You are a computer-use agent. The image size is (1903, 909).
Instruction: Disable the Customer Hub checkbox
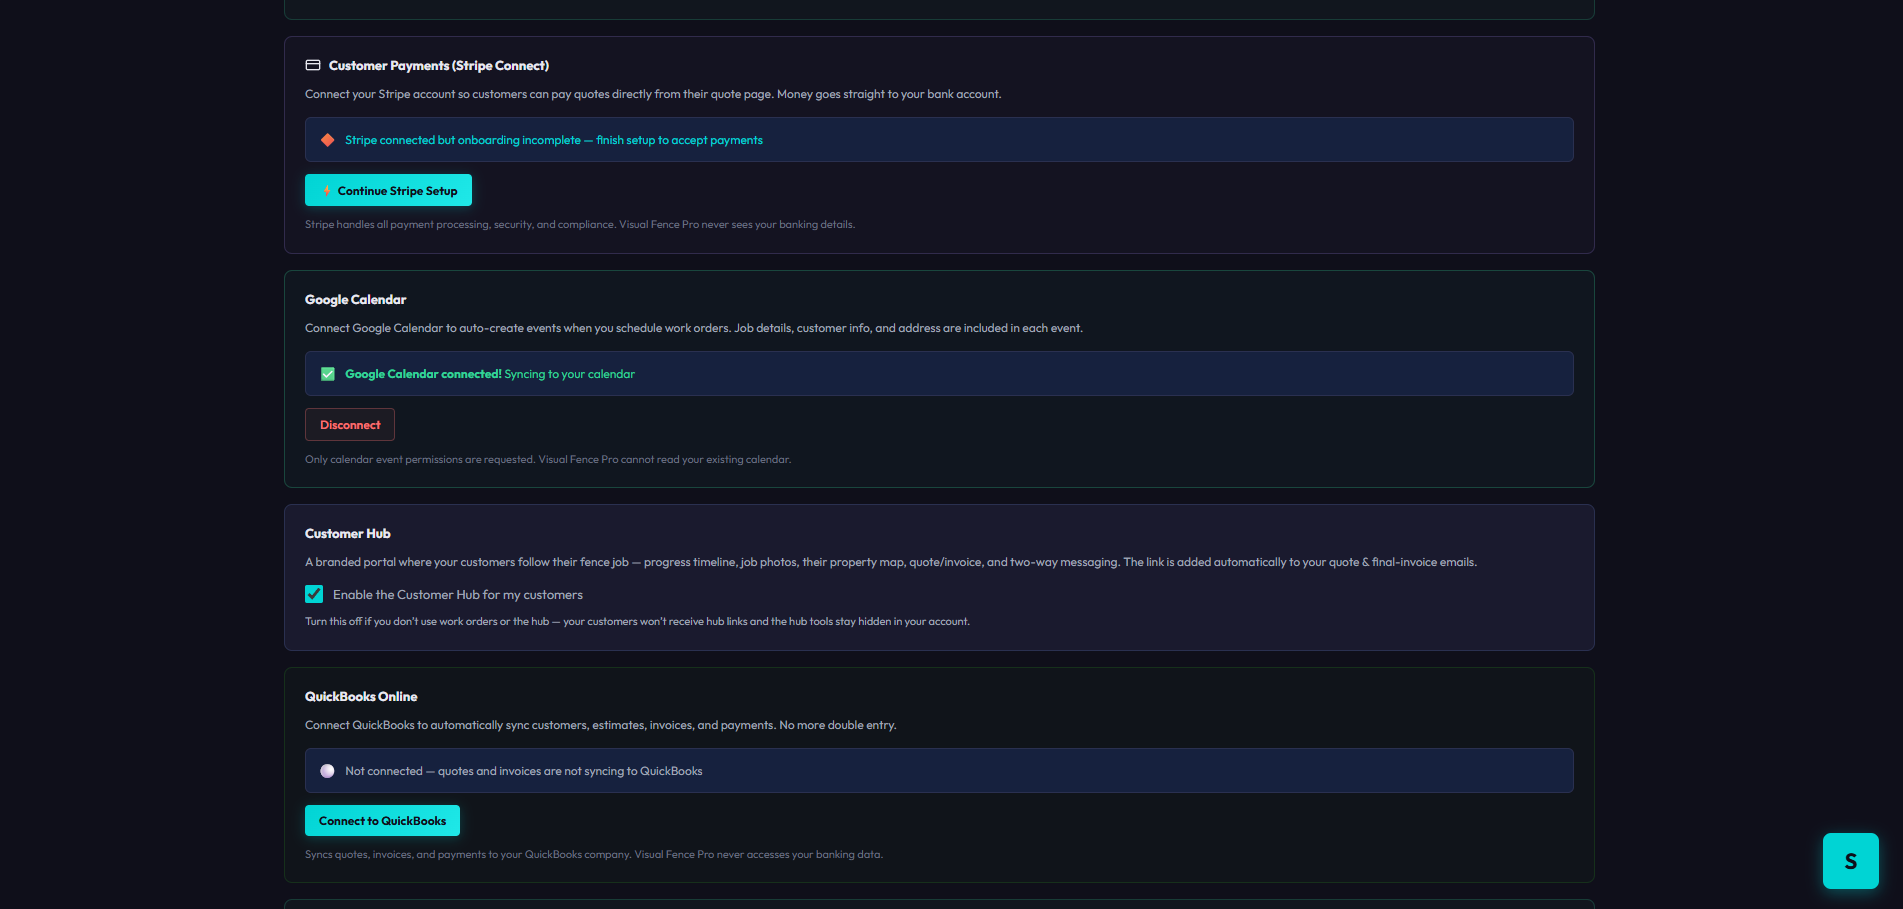tap(314, 594)
